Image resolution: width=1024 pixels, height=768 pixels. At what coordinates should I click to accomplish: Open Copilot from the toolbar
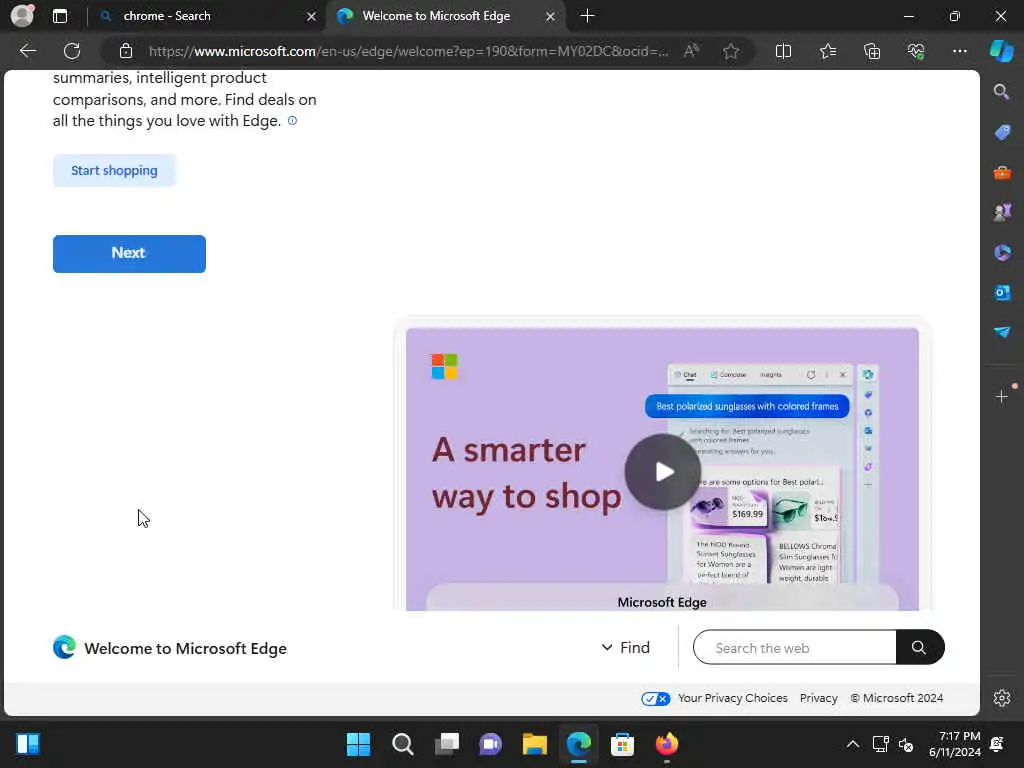tap(1001, 51)
